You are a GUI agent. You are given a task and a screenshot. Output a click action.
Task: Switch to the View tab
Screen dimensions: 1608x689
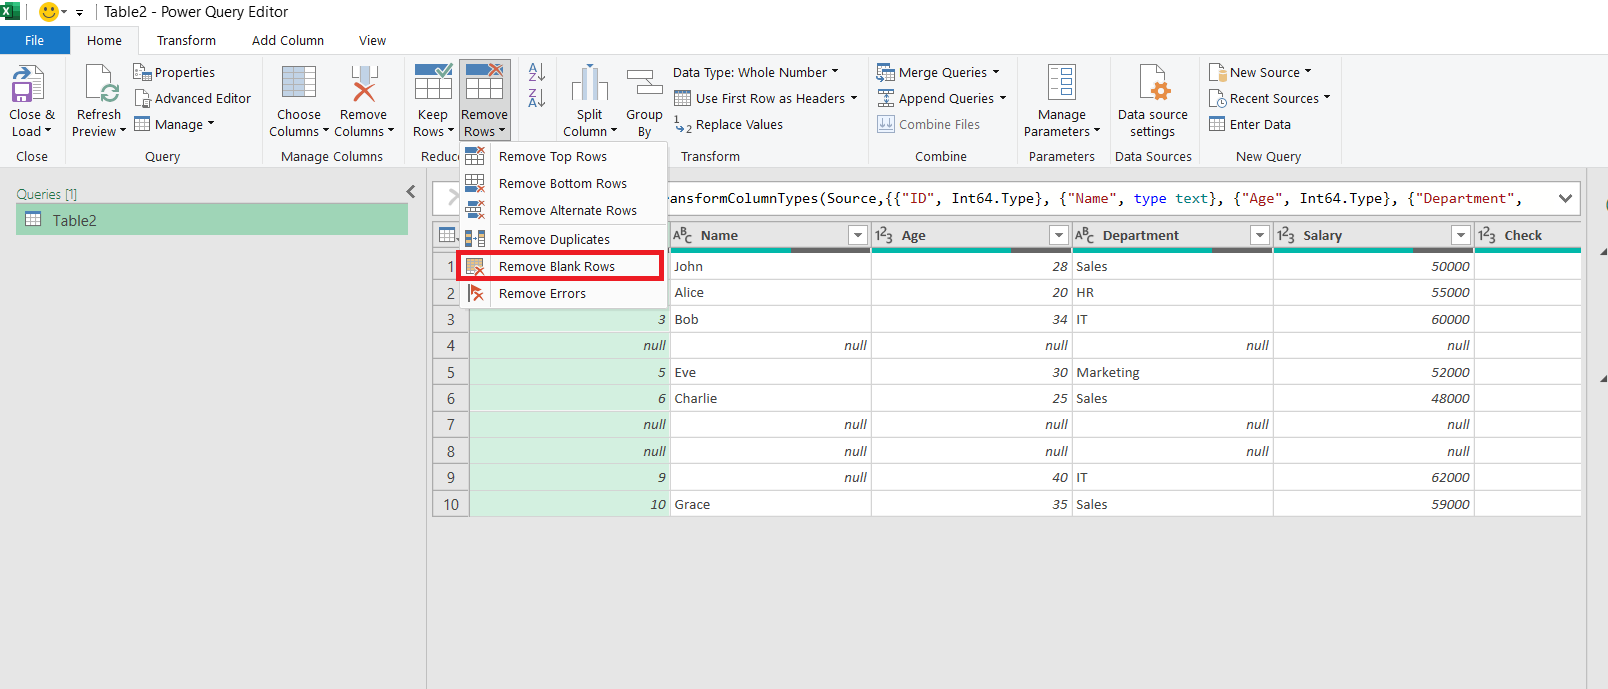[372, 40]
